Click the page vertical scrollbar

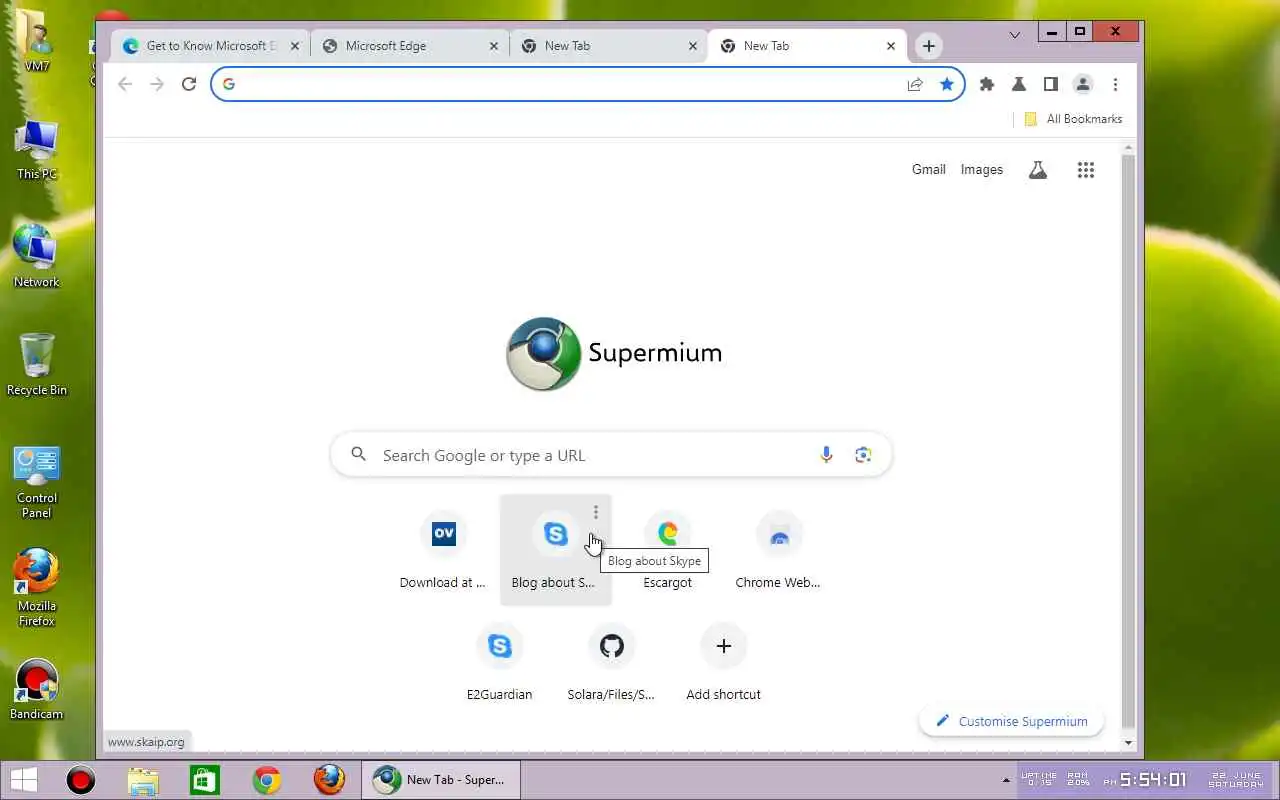(1128, 440)
